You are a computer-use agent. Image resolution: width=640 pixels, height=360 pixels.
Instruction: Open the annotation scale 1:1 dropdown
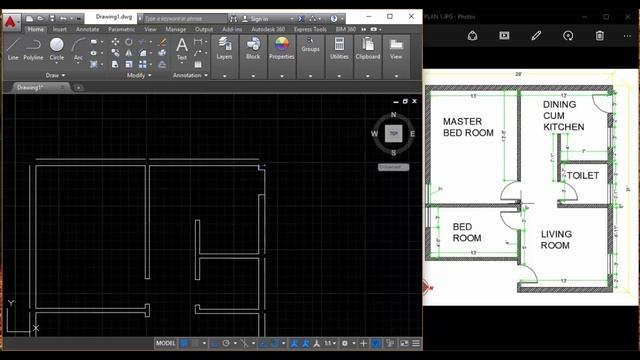(330, 344)
